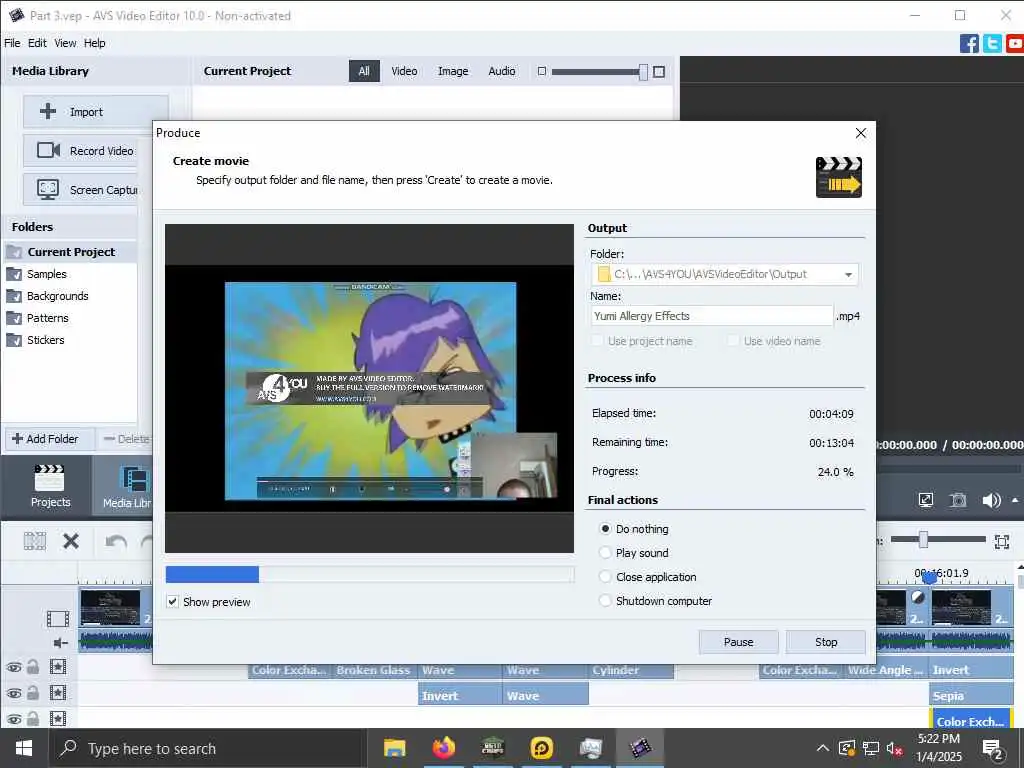
Task: Select the All filter tab
Action: coord(364,71)
